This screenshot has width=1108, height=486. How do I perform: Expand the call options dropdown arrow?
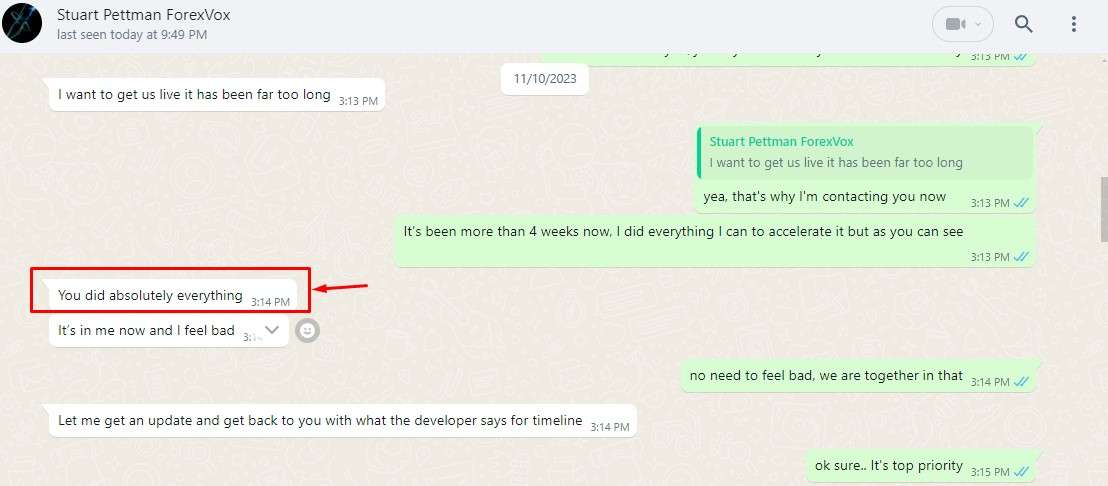[979, 25]
